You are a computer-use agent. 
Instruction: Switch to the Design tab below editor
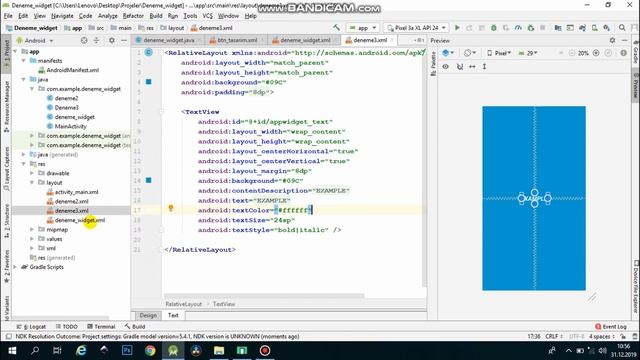(148, 315)
